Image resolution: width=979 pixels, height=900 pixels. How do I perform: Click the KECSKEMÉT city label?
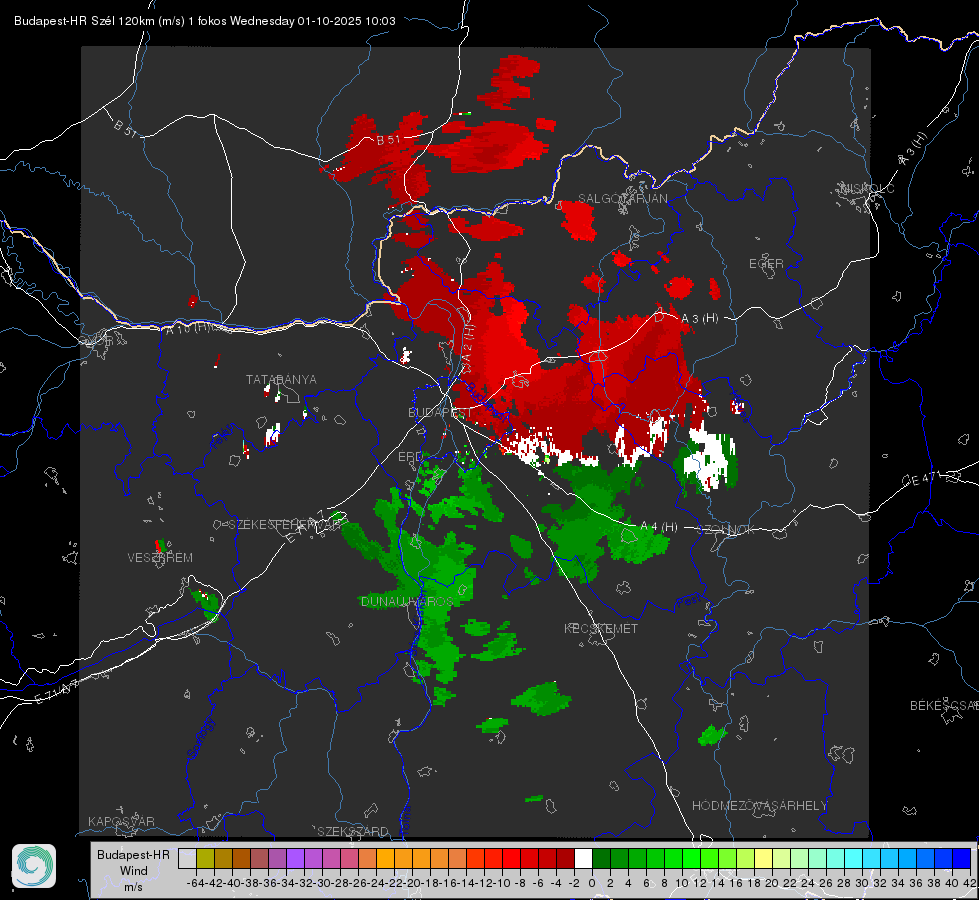[x=601, y=628]
